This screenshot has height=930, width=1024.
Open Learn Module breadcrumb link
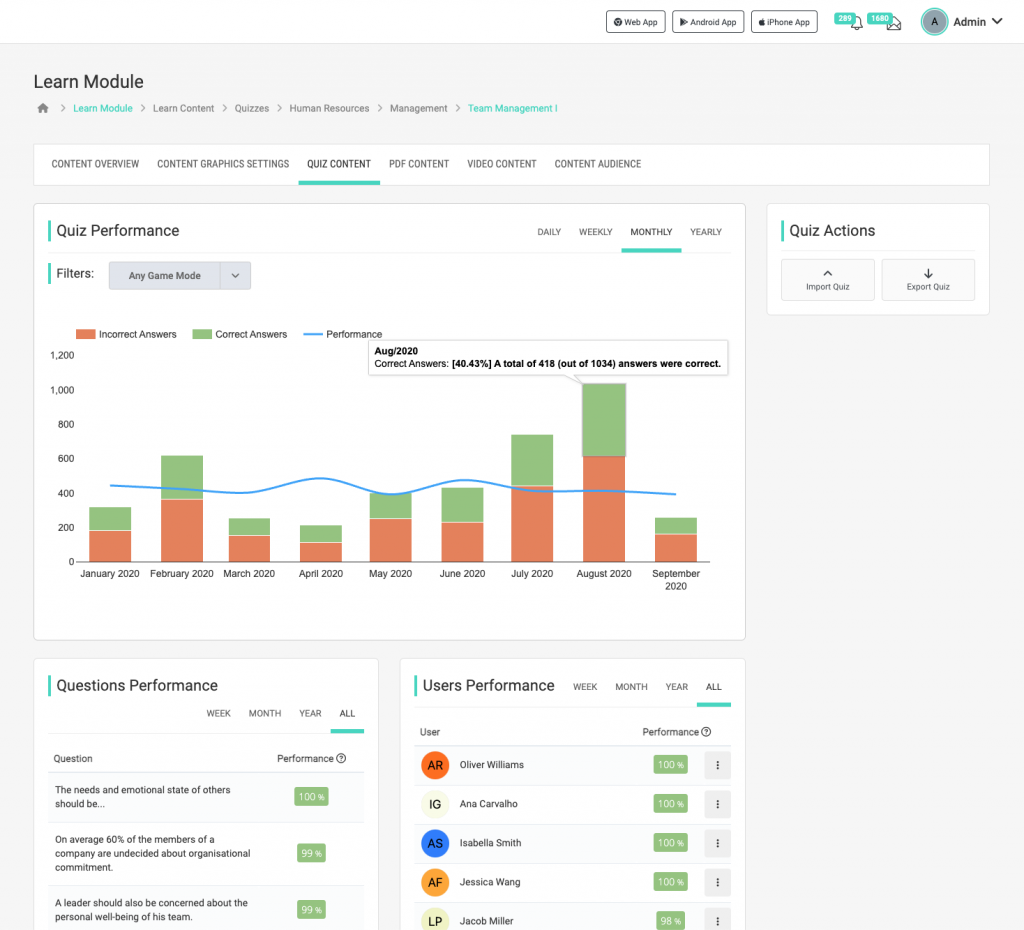tap(102, 108)
